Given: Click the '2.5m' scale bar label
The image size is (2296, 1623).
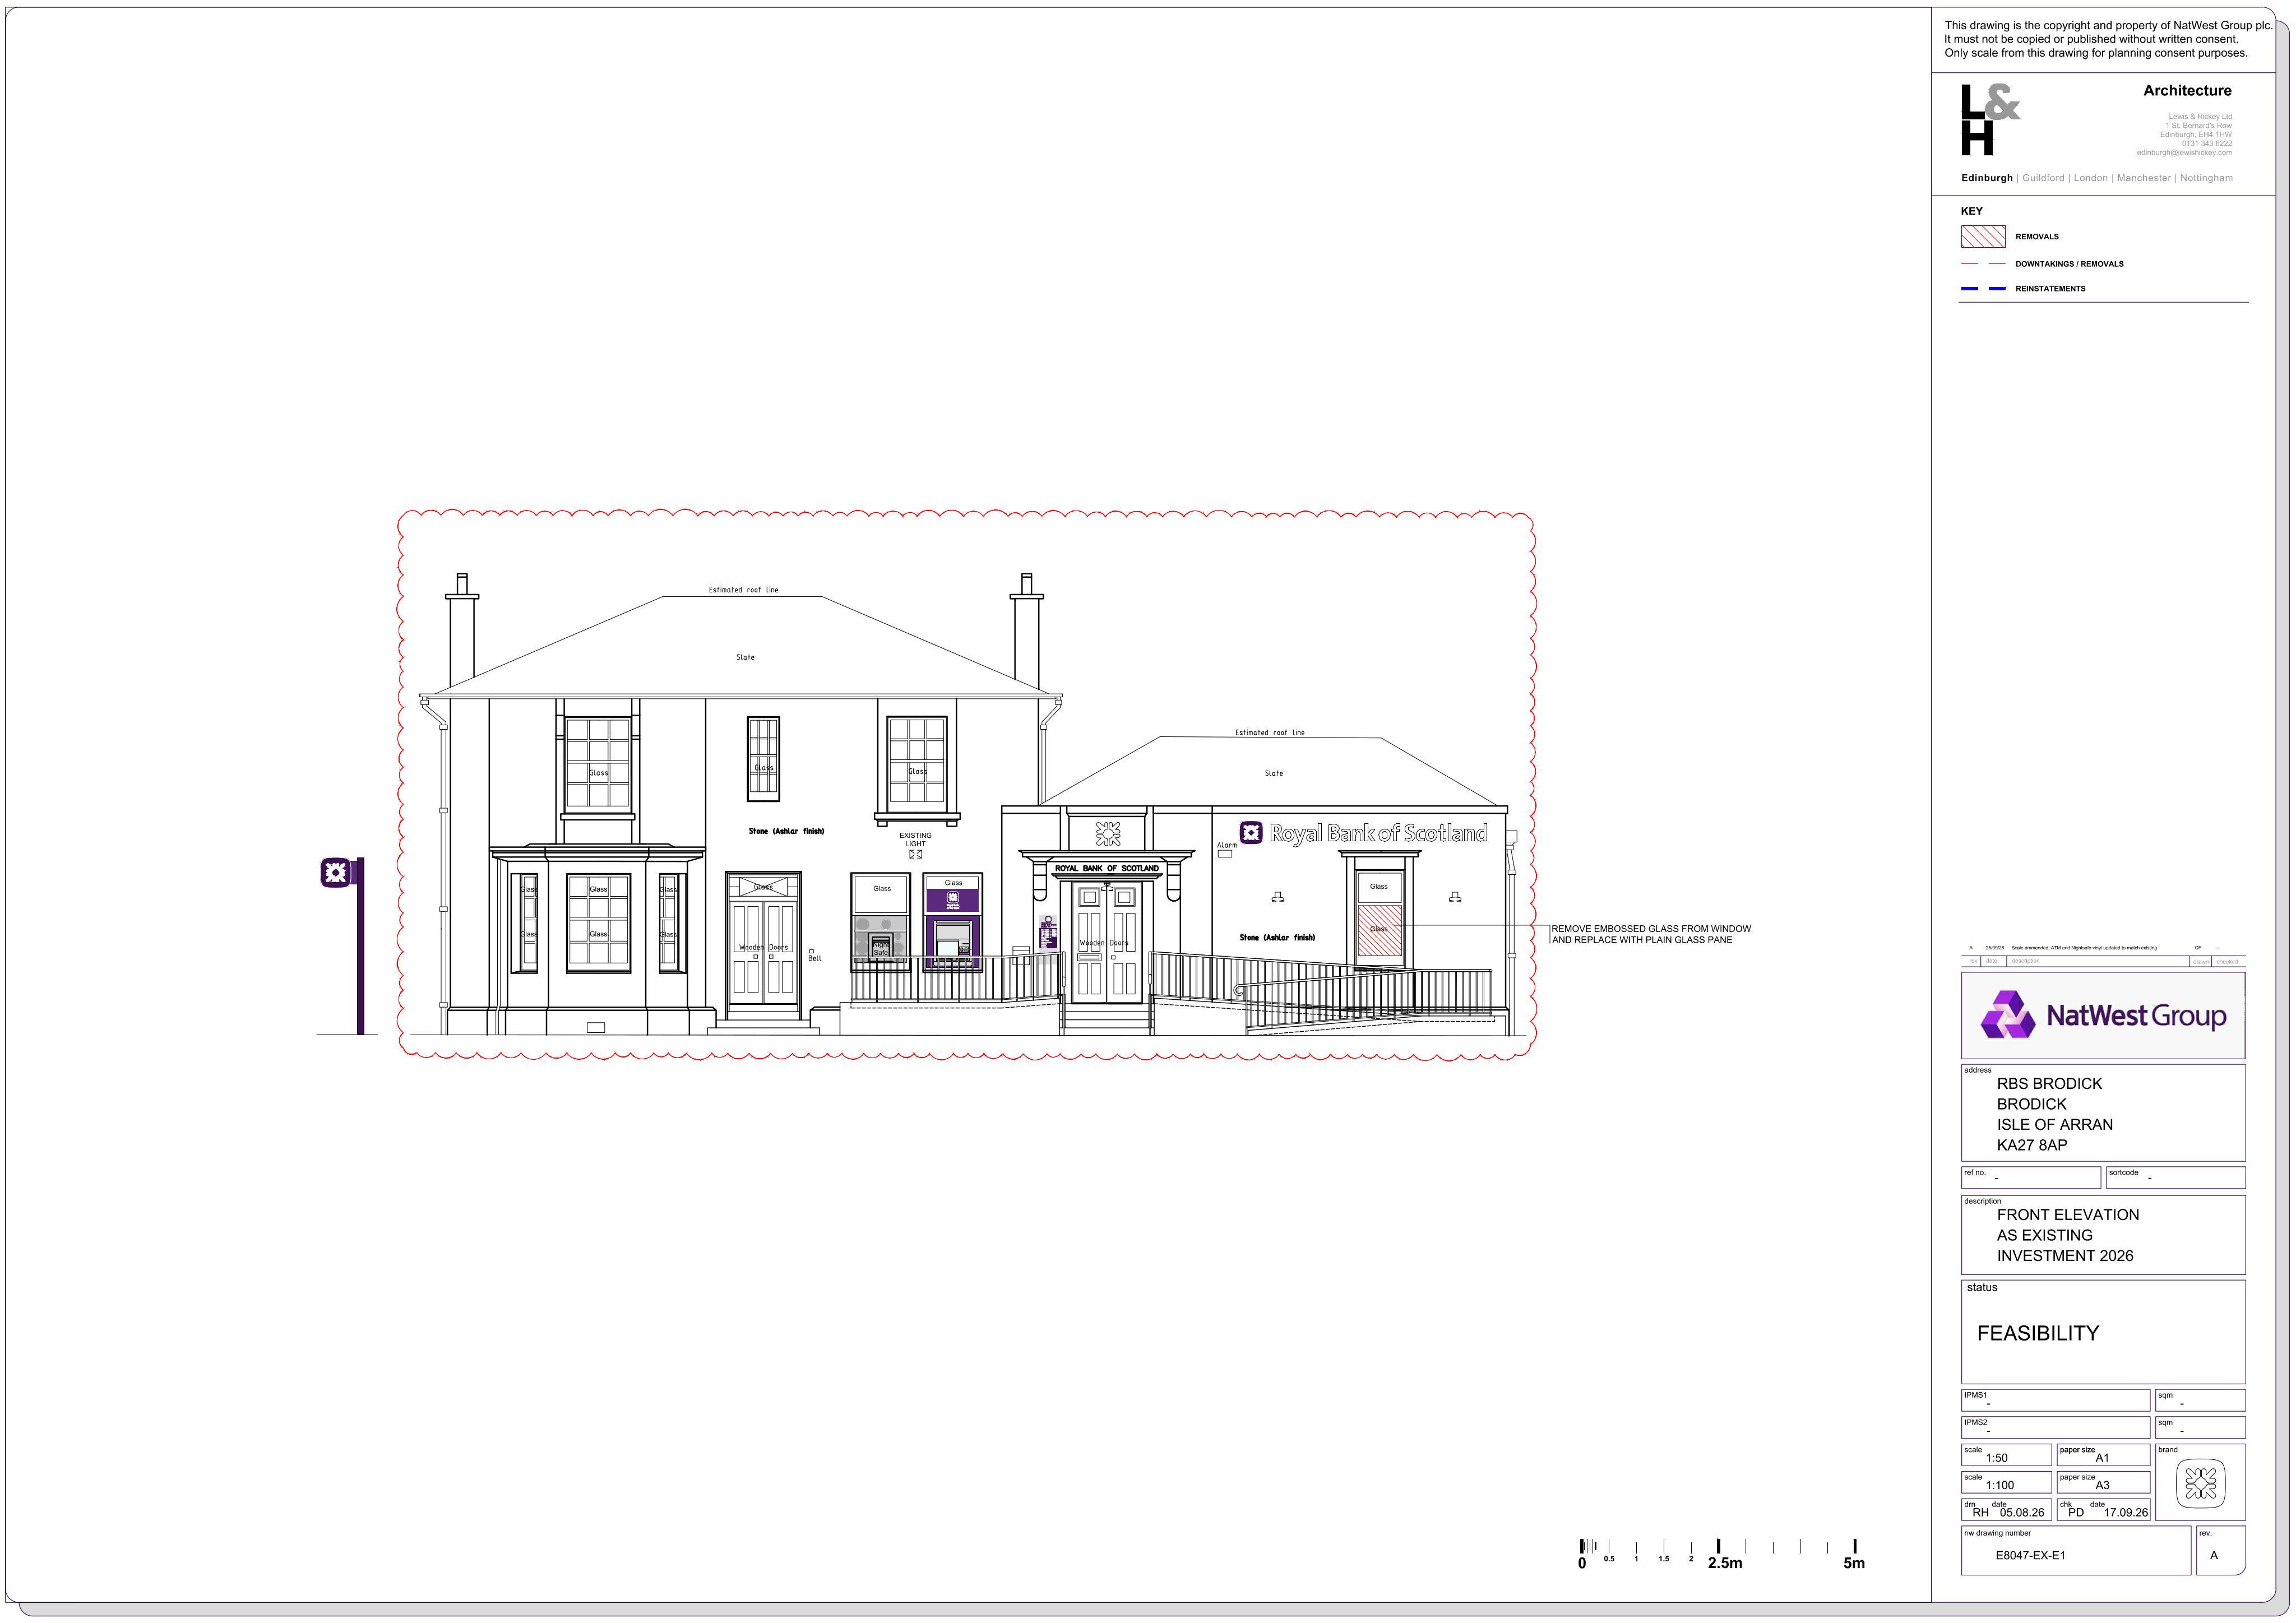Looking at the screenshot, I should [1725, 1563].
